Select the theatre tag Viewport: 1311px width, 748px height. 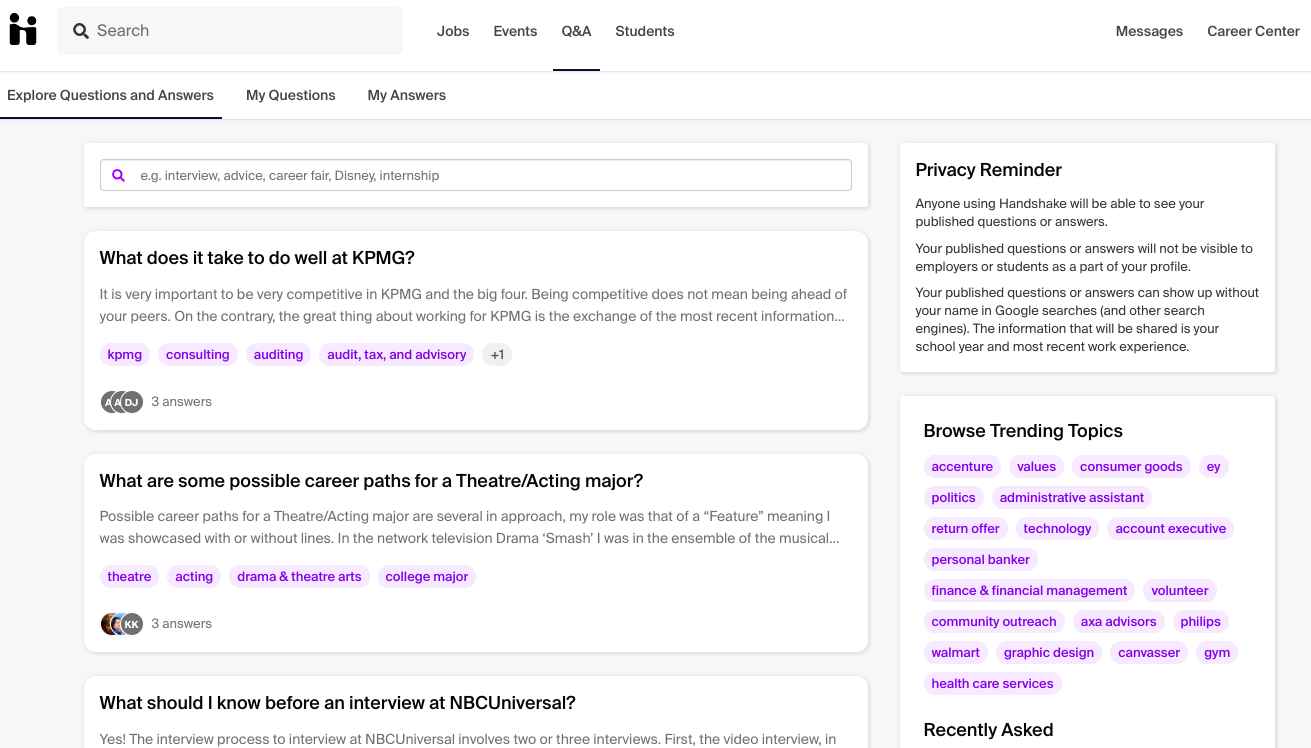click(x=130, y=576)
